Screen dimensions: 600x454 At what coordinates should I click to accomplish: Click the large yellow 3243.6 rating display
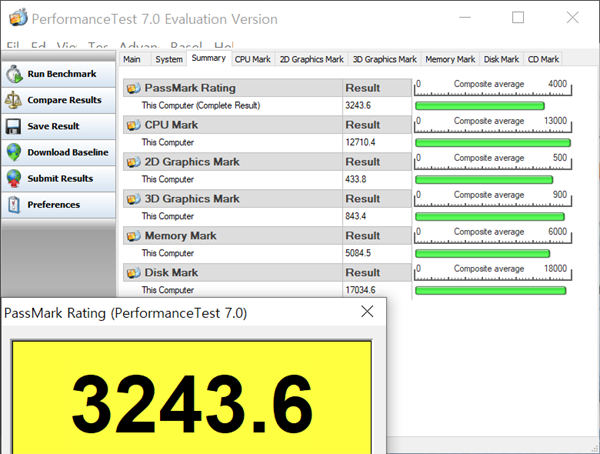192,397
